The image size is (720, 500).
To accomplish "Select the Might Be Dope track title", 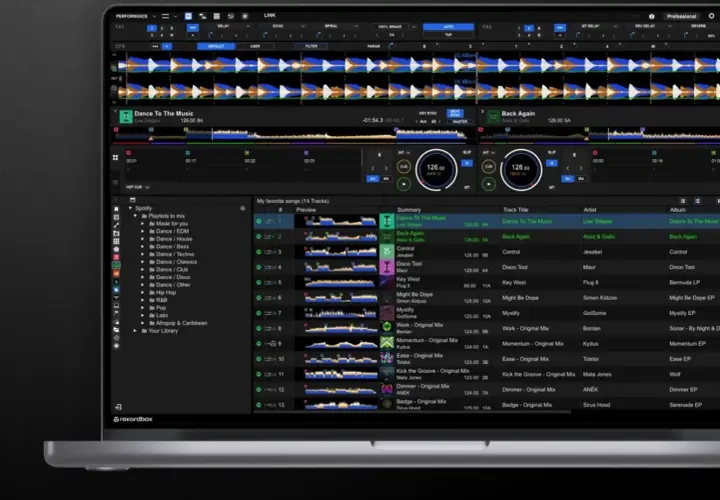I will pyautogui.click(x=520, y=298).
